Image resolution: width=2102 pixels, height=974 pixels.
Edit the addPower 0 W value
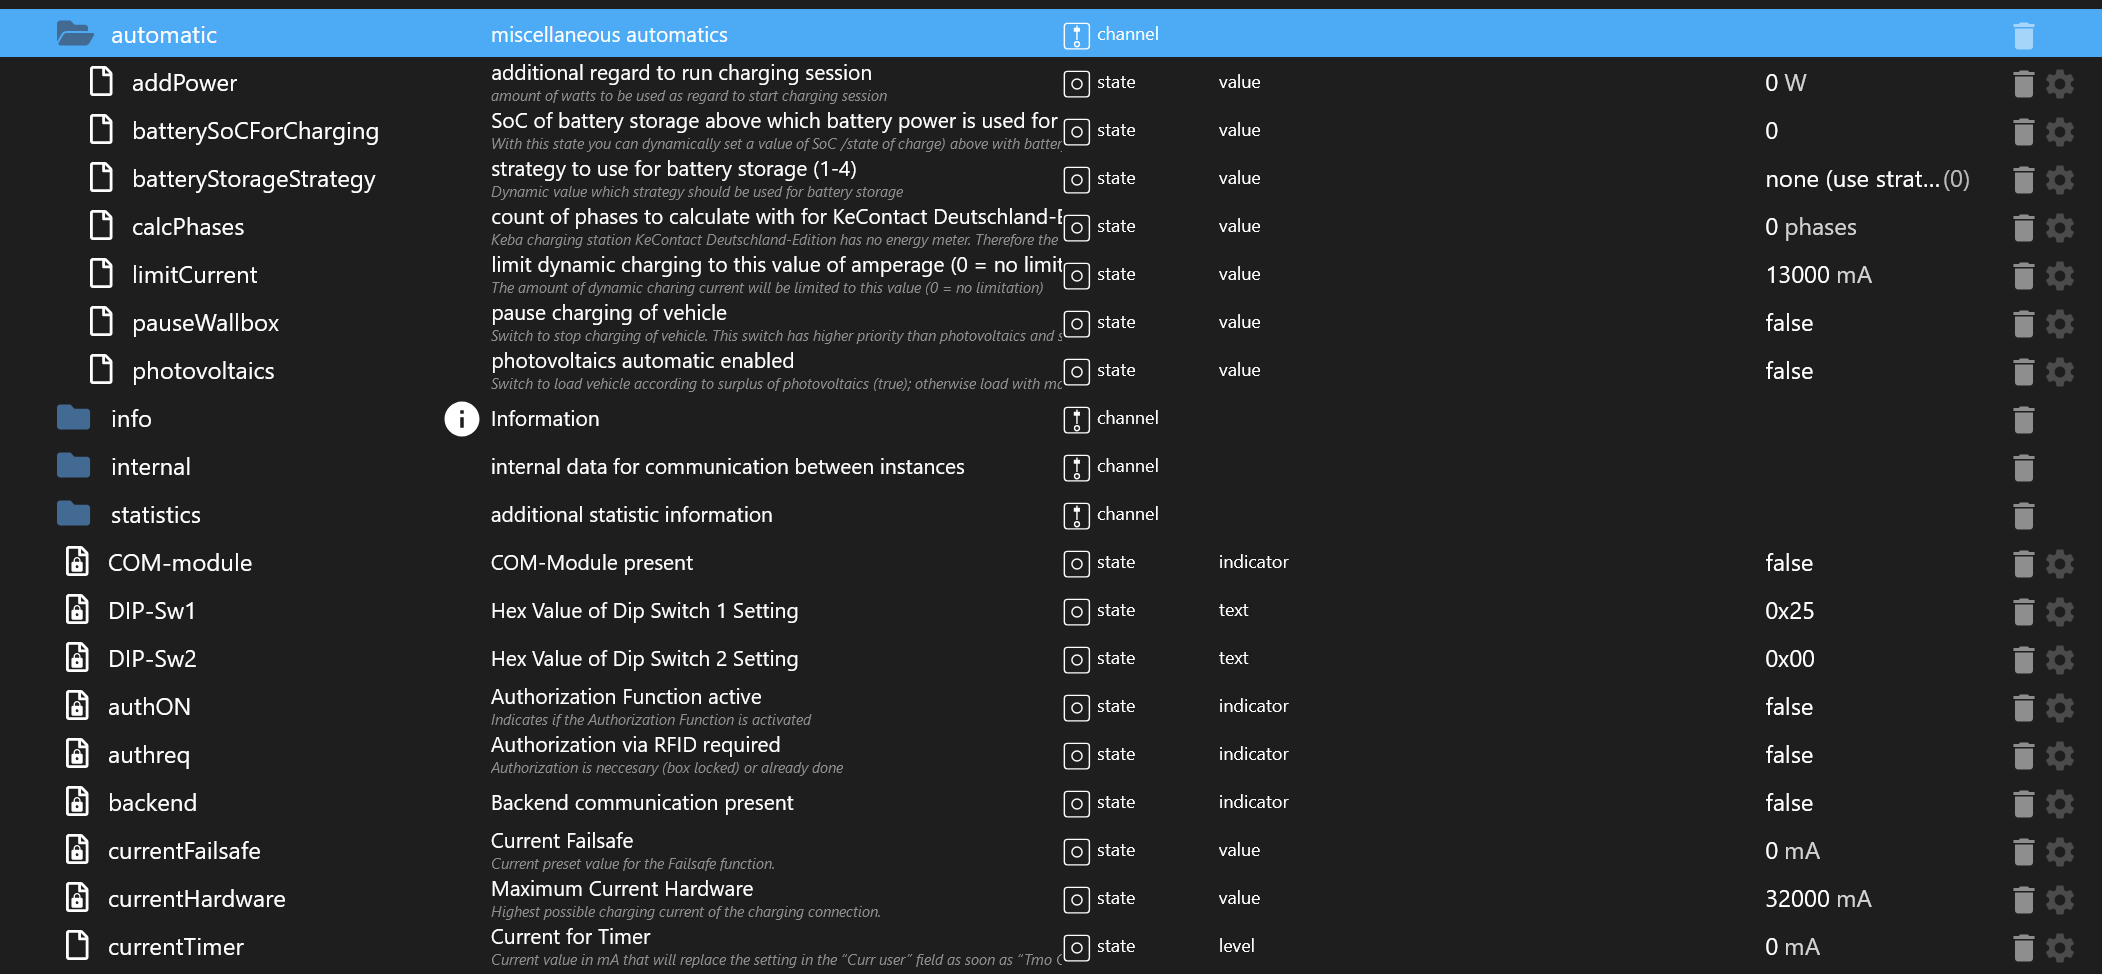pos(1785,83)
